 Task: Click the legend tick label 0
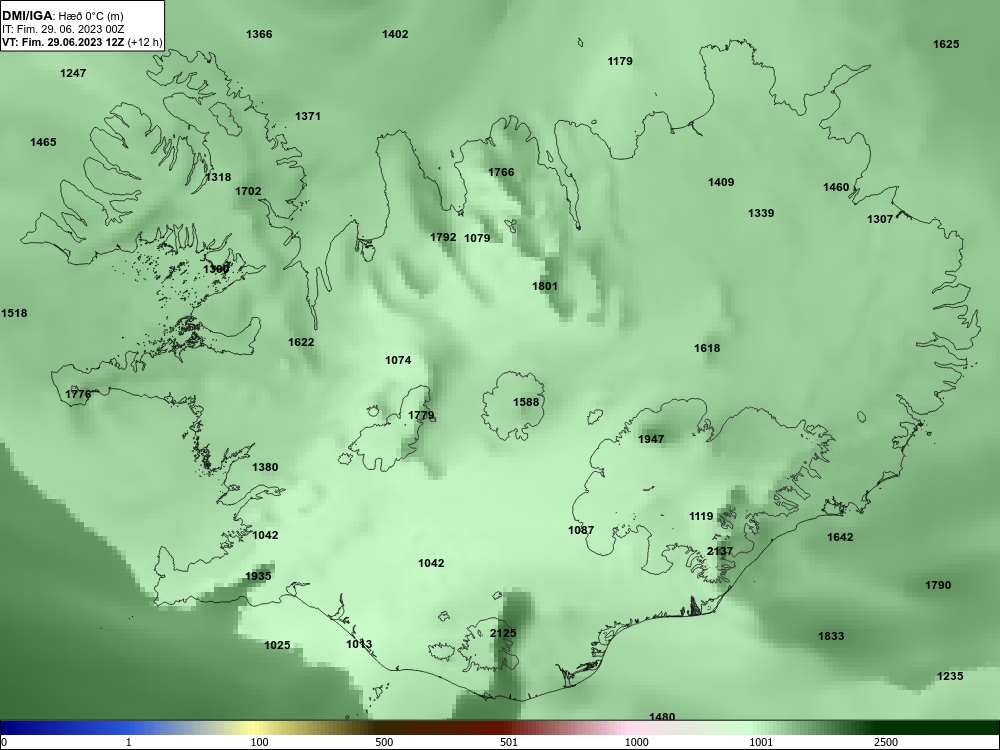pos(3,743)
